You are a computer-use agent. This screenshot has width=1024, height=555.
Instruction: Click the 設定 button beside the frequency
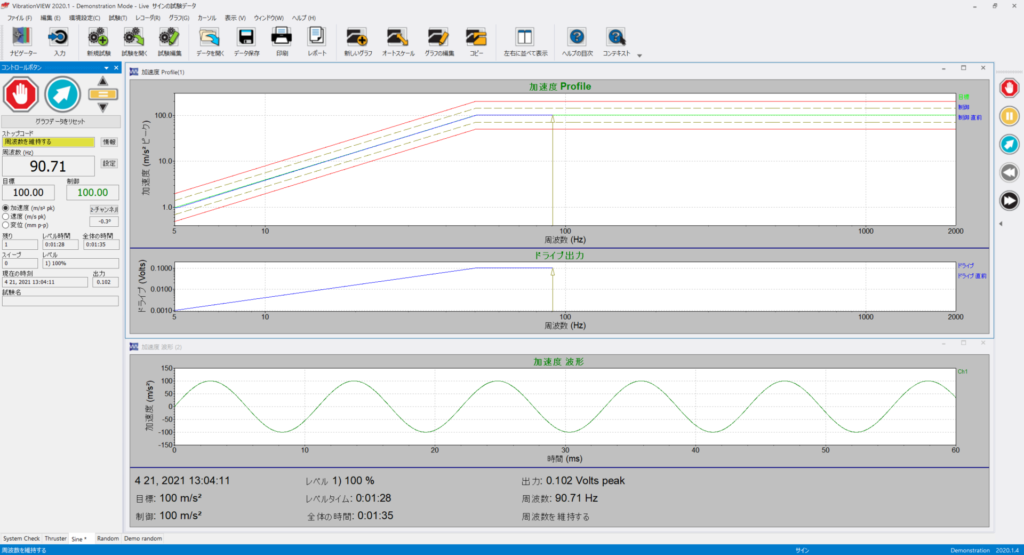pyautogui.click(x=109, y=164)
